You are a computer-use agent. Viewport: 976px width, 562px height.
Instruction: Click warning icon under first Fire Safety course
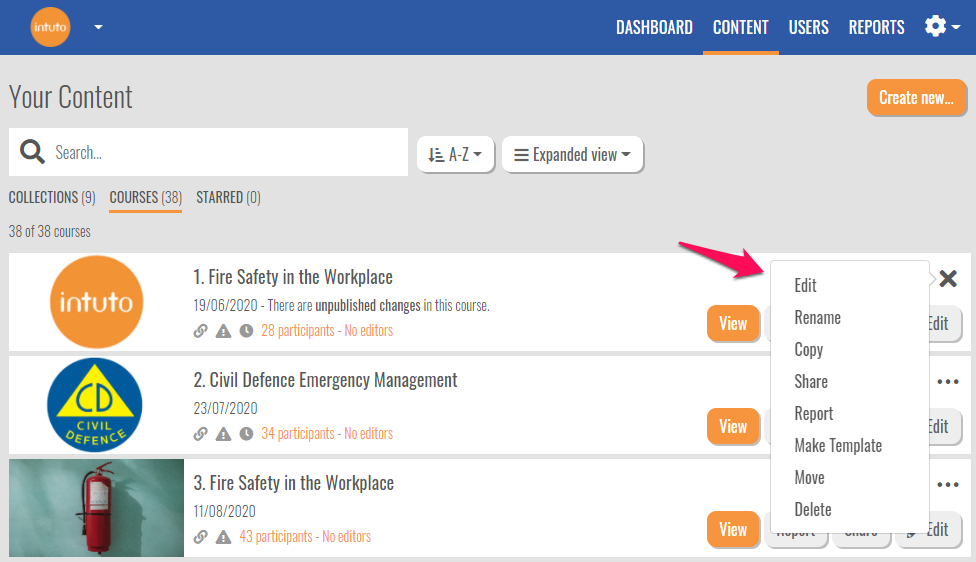point(223,331)
